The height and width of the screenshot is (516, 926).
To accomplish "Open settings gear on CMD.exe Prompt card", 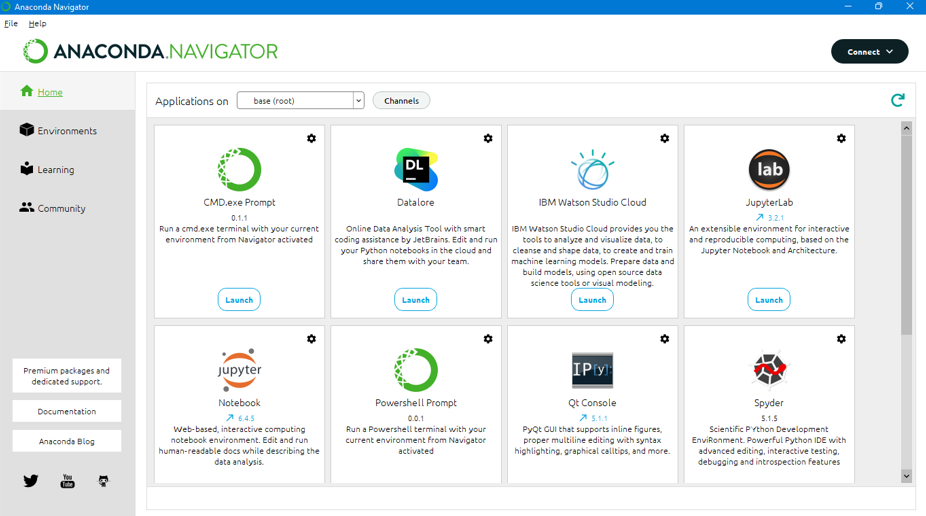I will click(311, 138).
